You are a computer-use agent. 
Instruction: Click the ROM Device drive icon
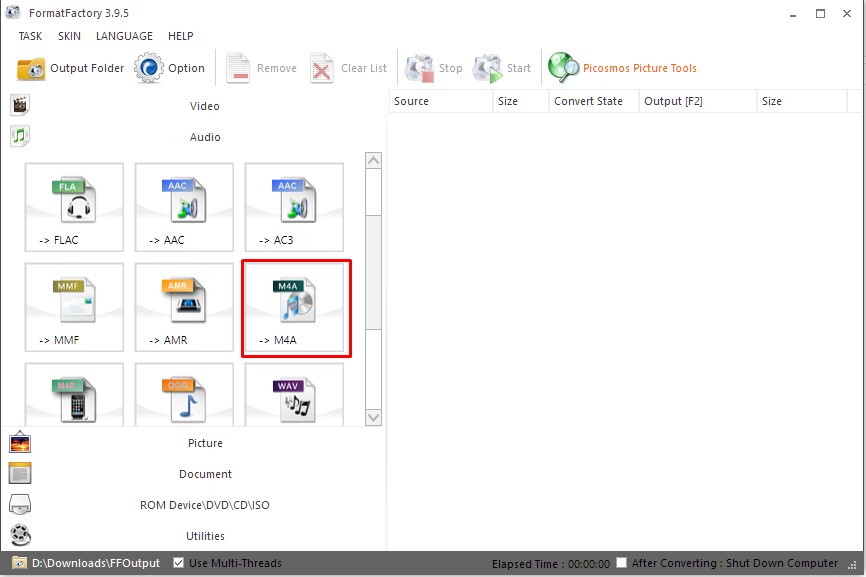pos(20,504)
